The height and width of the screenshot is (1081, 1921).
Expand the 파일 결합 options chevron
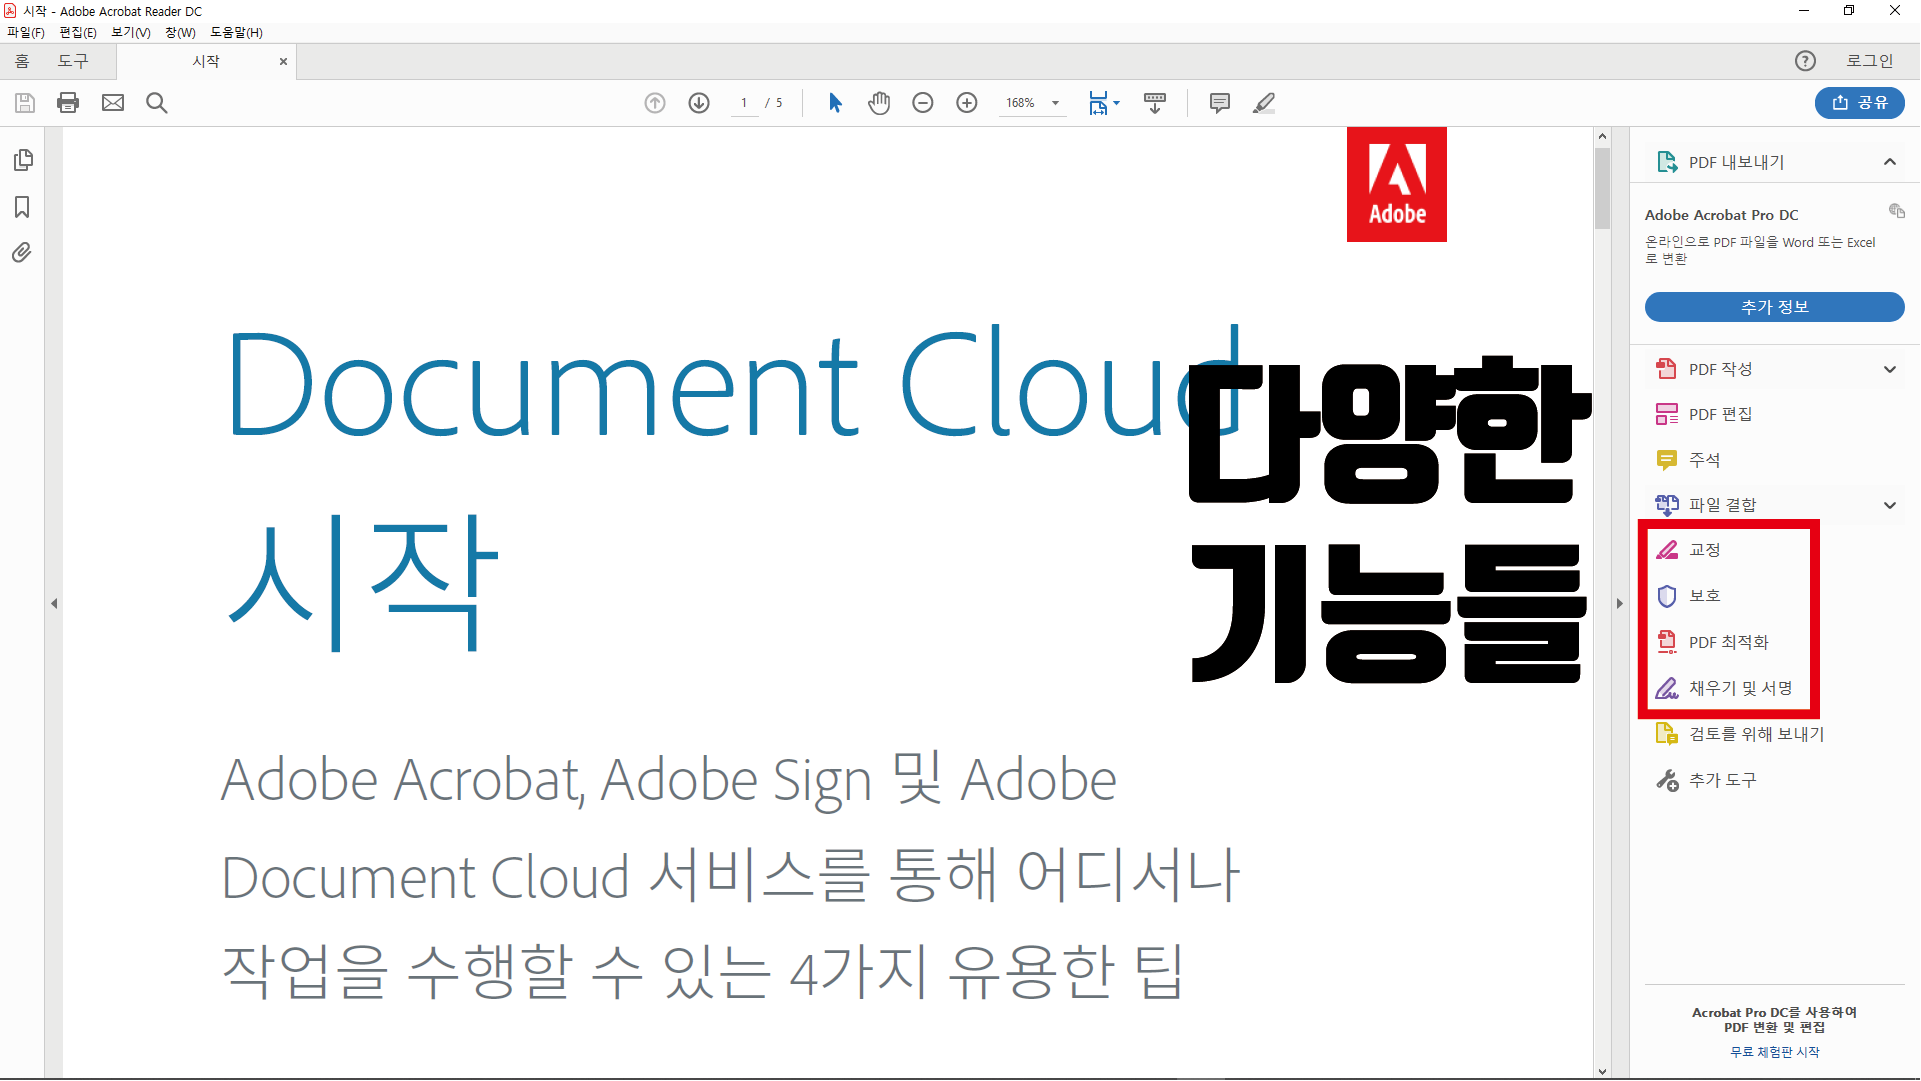[x=1890, y=505]
